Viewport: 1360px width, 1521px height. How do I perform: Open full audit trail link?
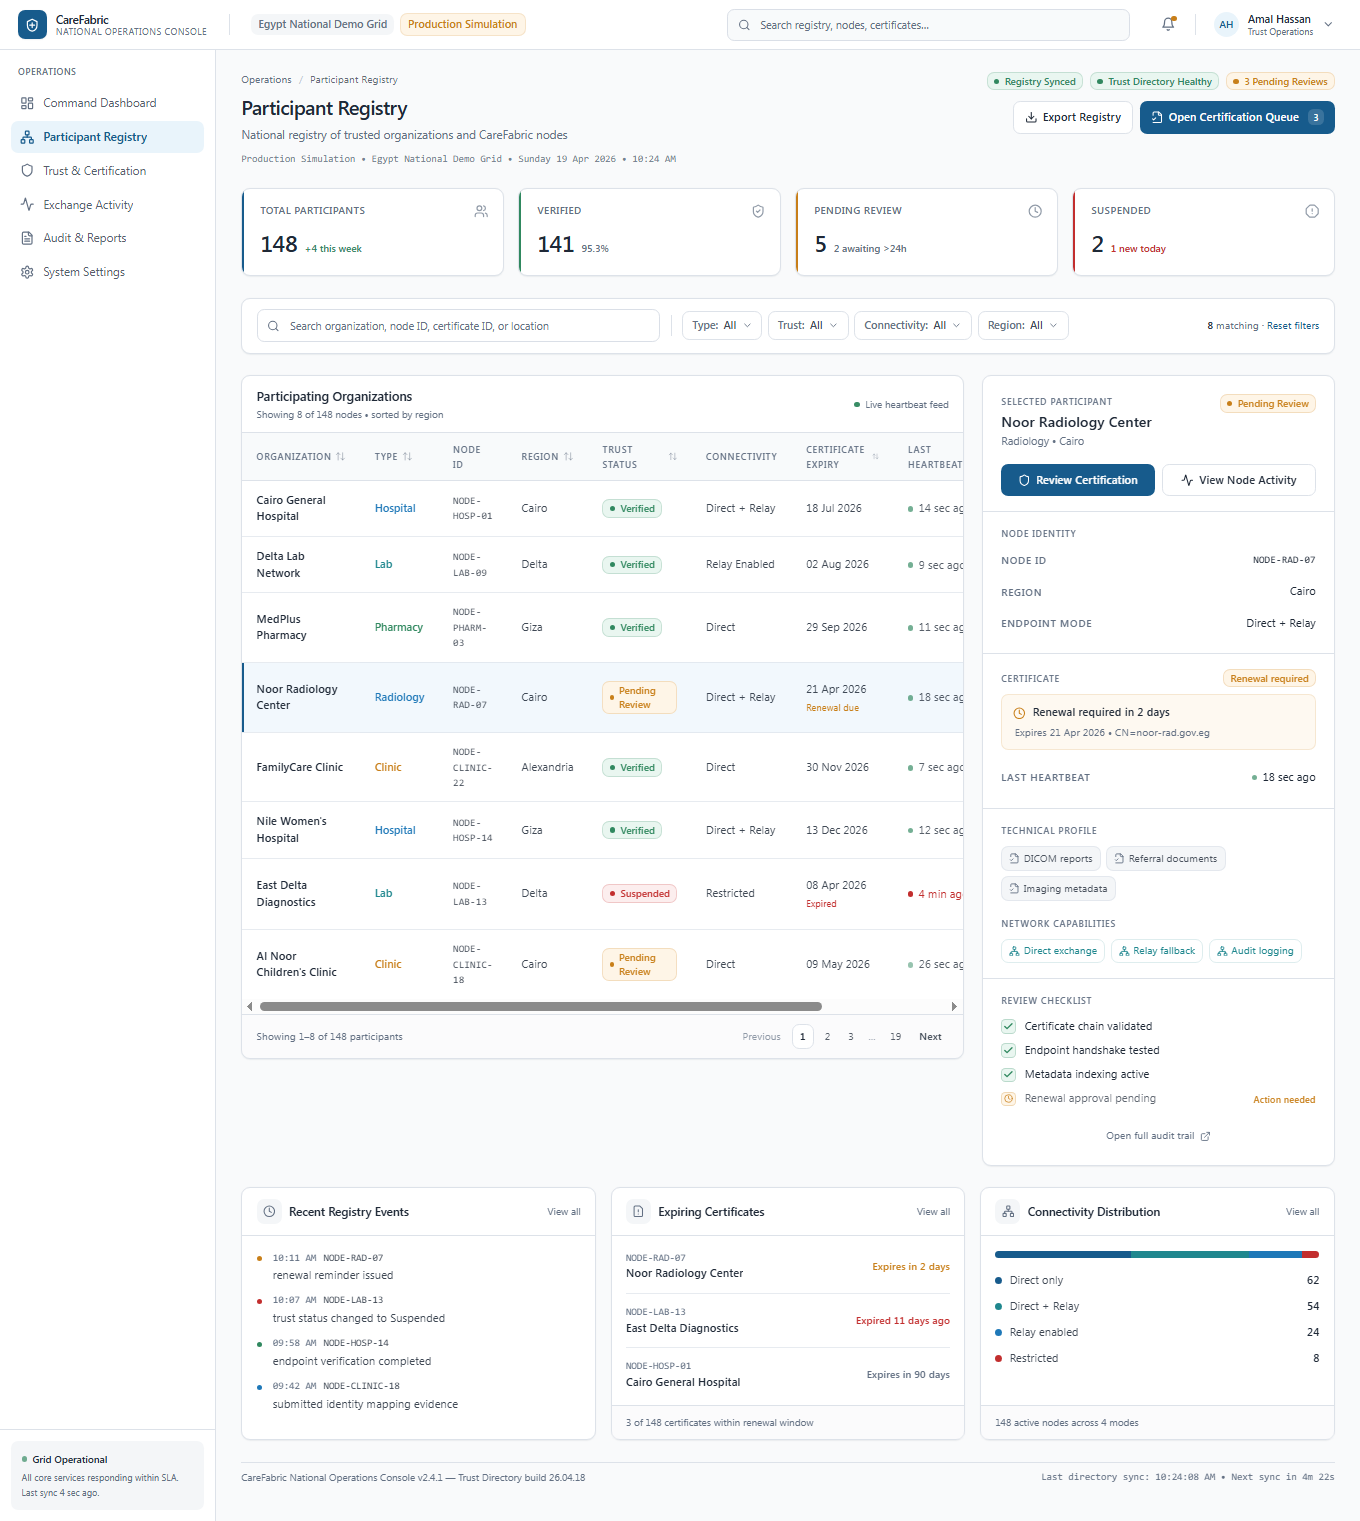[1157, 1136]
